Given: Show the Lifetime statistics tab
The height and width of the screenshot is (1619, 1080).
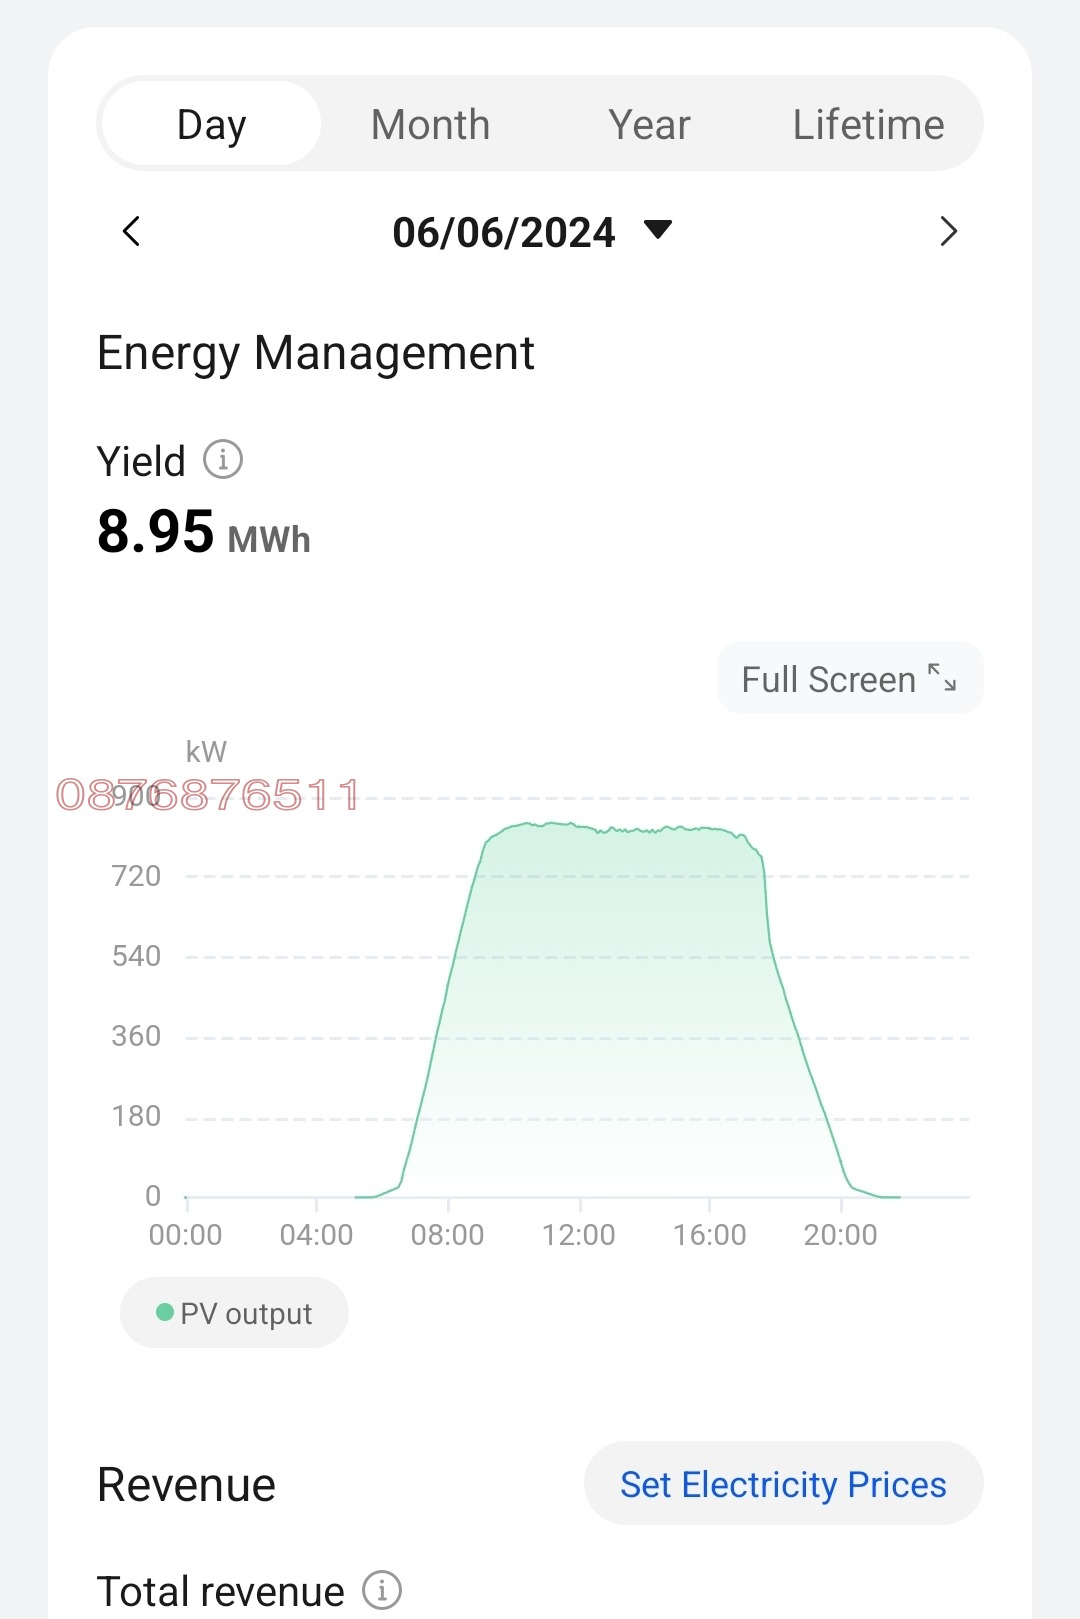Looking at the screenshot, I should [868, 125].
